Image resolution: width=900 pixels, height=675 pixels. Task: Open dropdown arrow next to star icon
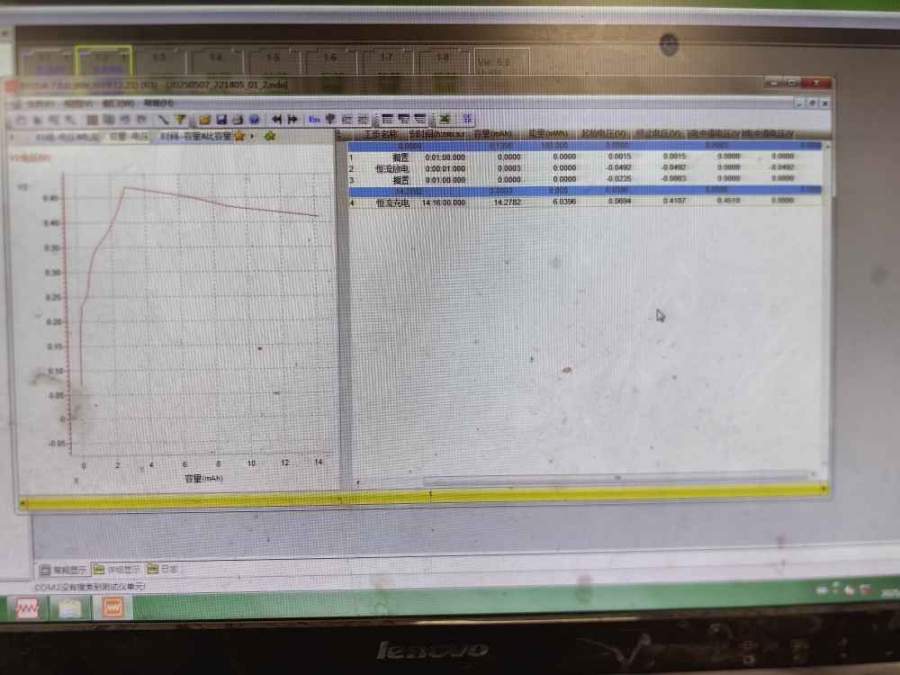pos(252,136)
